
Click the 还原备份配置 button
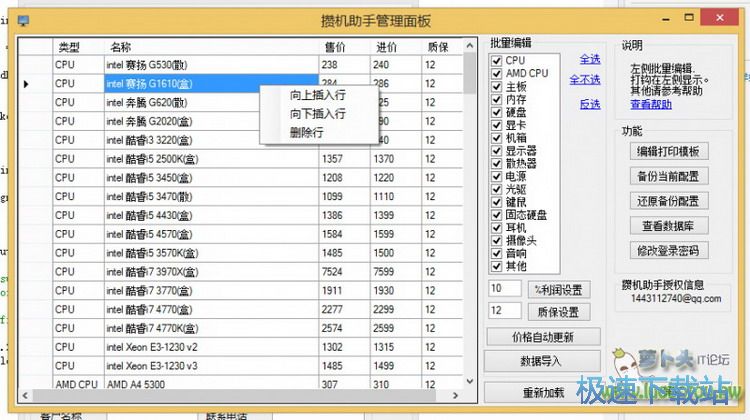coord(669,201)
